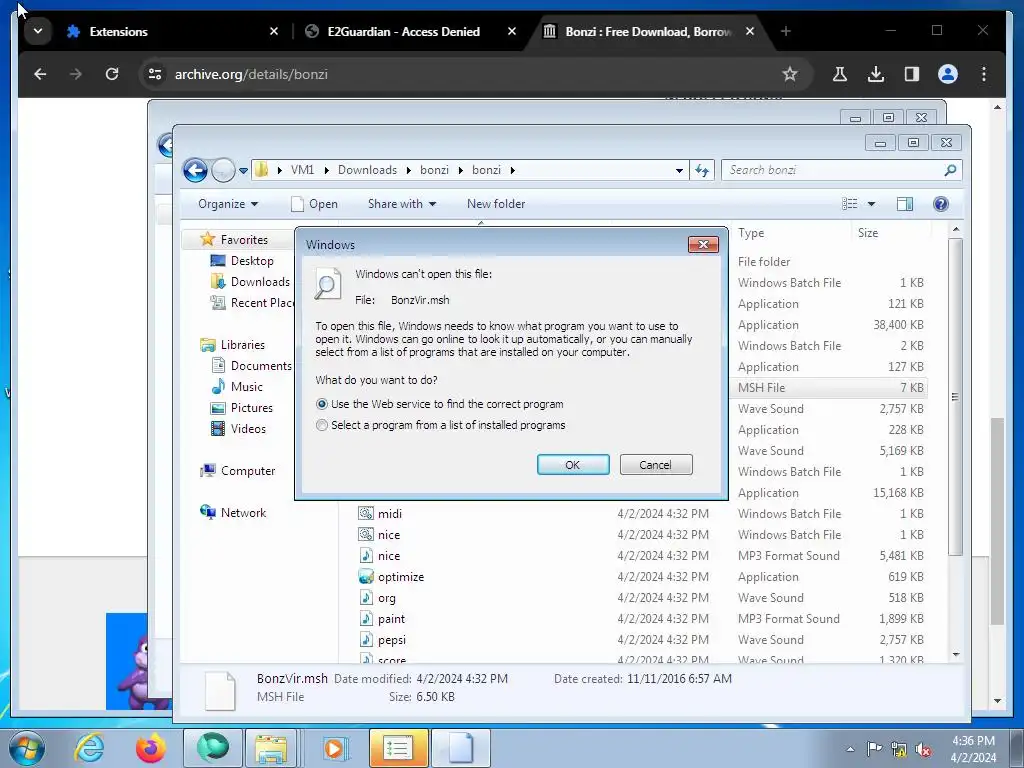This screenshot has width=1024, height=768.
Task: Expand the view options dropdown arrow
Action: click(x=871, y=204)
